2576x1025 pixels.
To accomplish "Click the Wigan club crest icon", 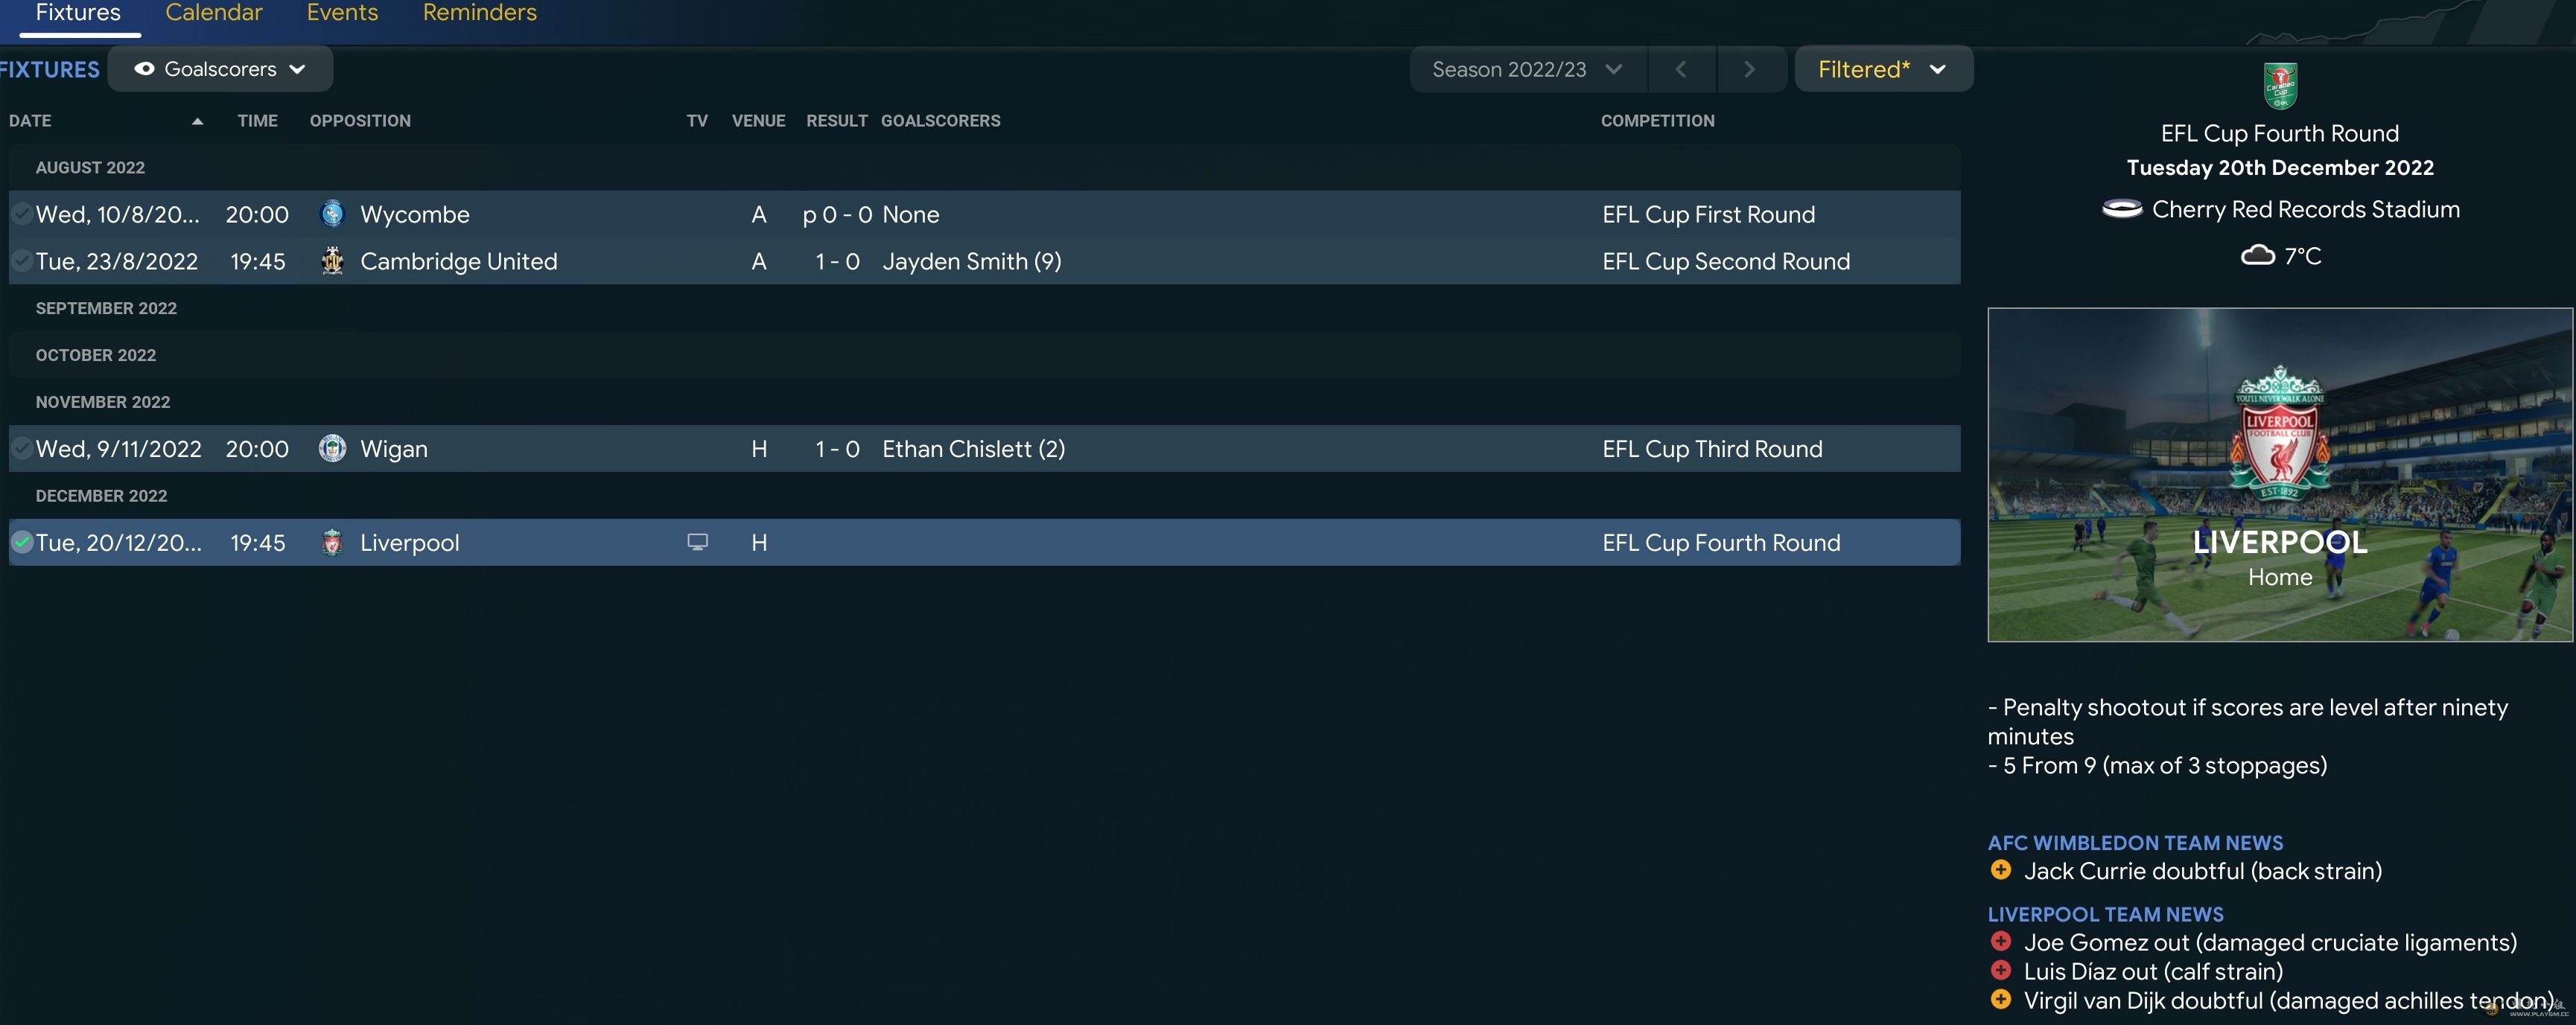I will (x=330, y=447).
